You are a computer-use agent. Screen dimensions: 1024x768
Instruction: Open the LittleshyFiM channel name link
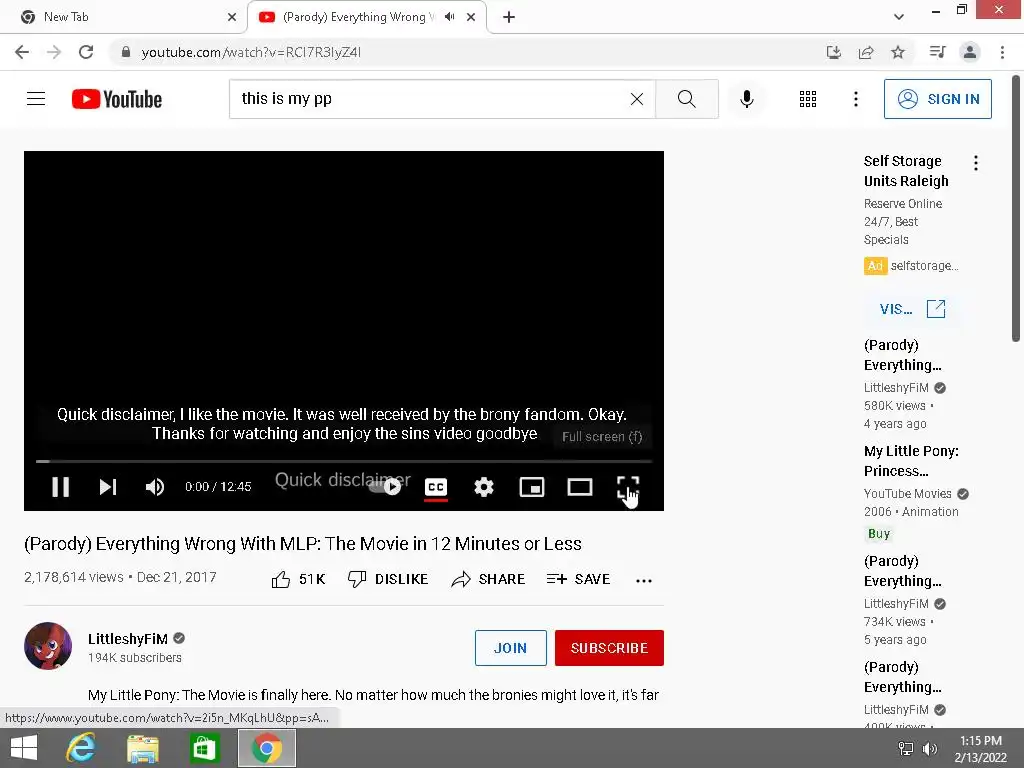coord(128,639)
